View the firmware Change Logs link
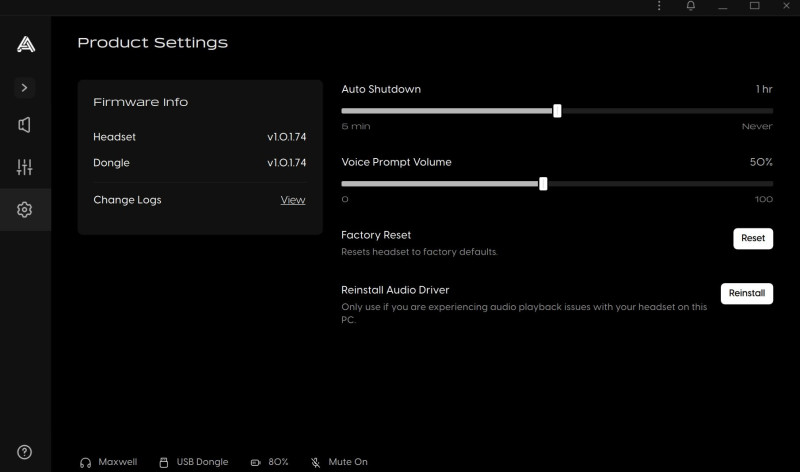800x472 pixels. pyautogui.click(x=292, y=200)
